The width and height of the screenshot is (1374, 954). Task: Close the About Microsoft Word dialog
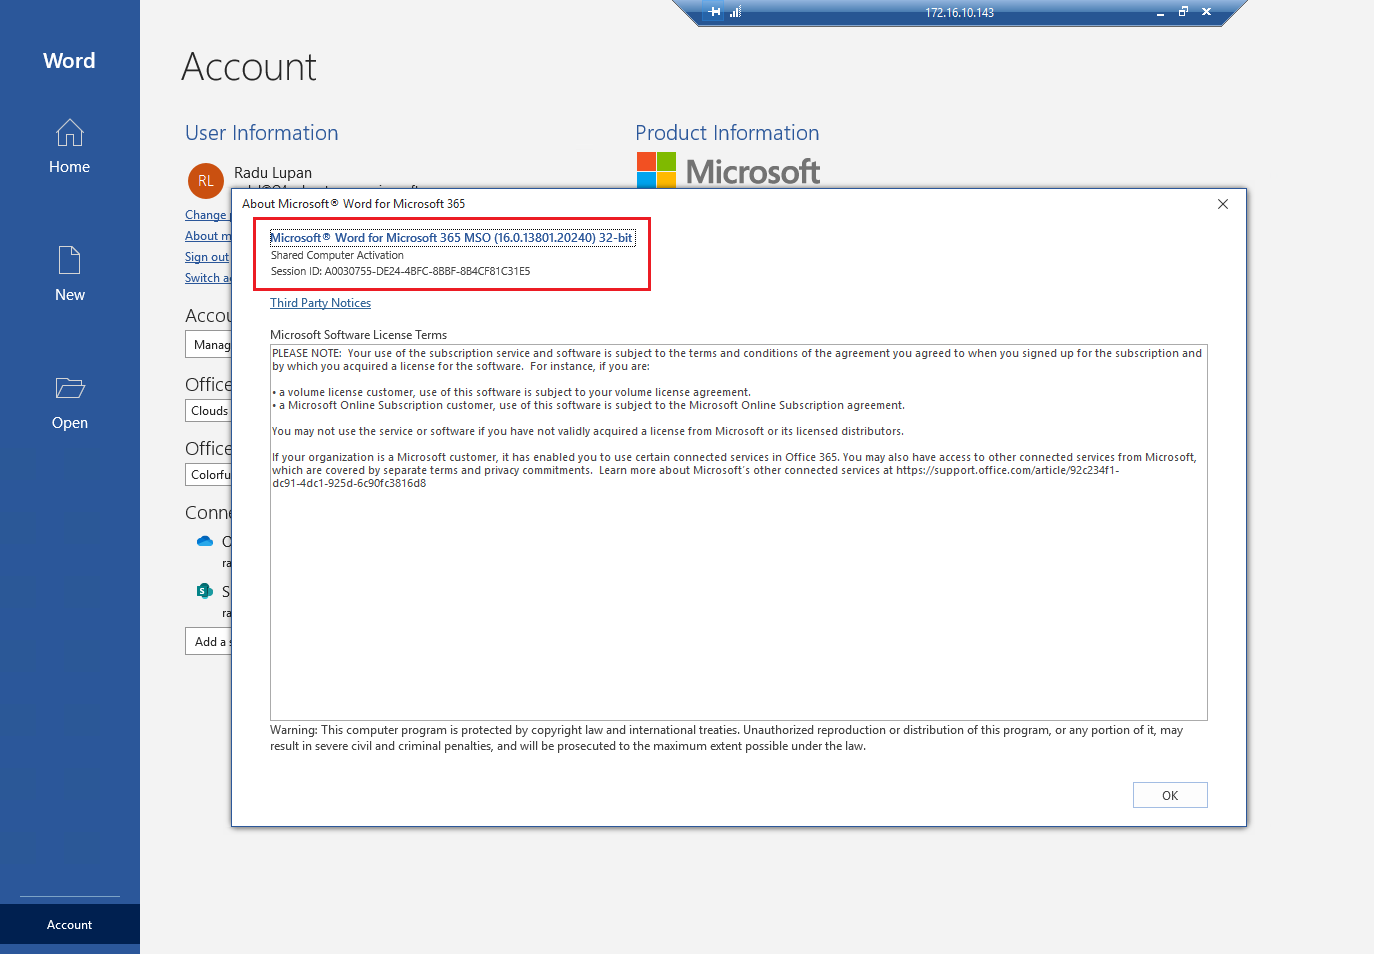click(1222, 204)
